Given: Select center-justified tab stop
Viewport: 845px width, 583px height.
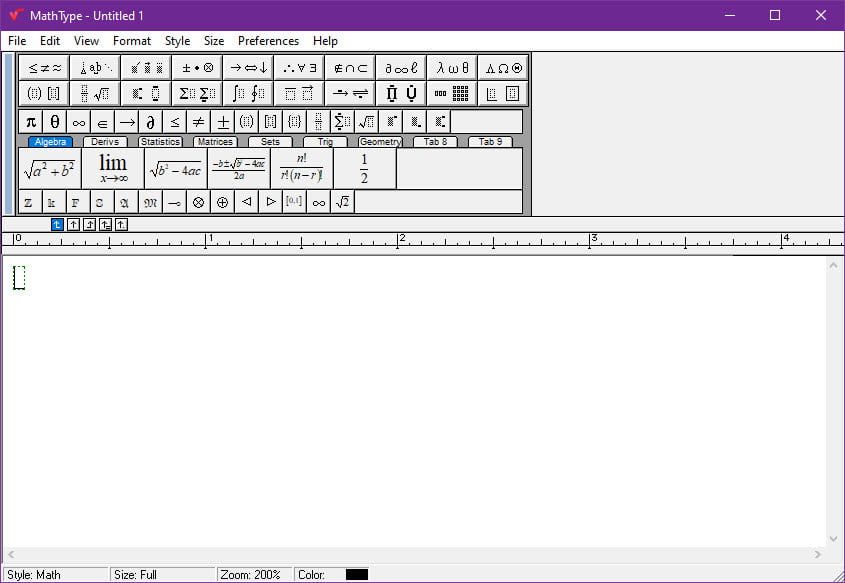Looking at the screenshot, I should (x=73, y=225).
